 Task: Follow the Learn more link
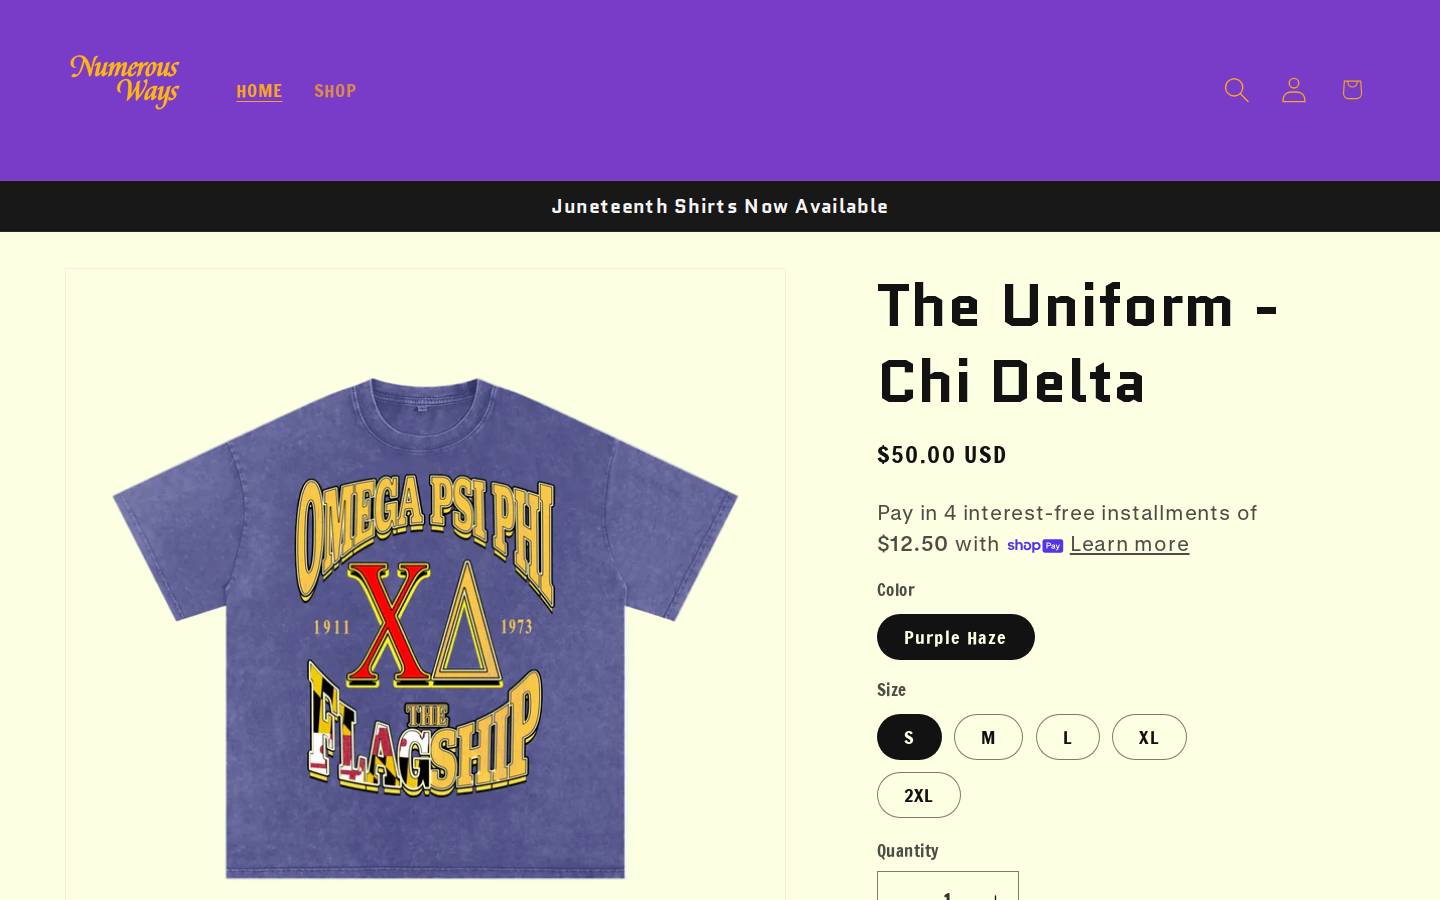coord(1129,544)
